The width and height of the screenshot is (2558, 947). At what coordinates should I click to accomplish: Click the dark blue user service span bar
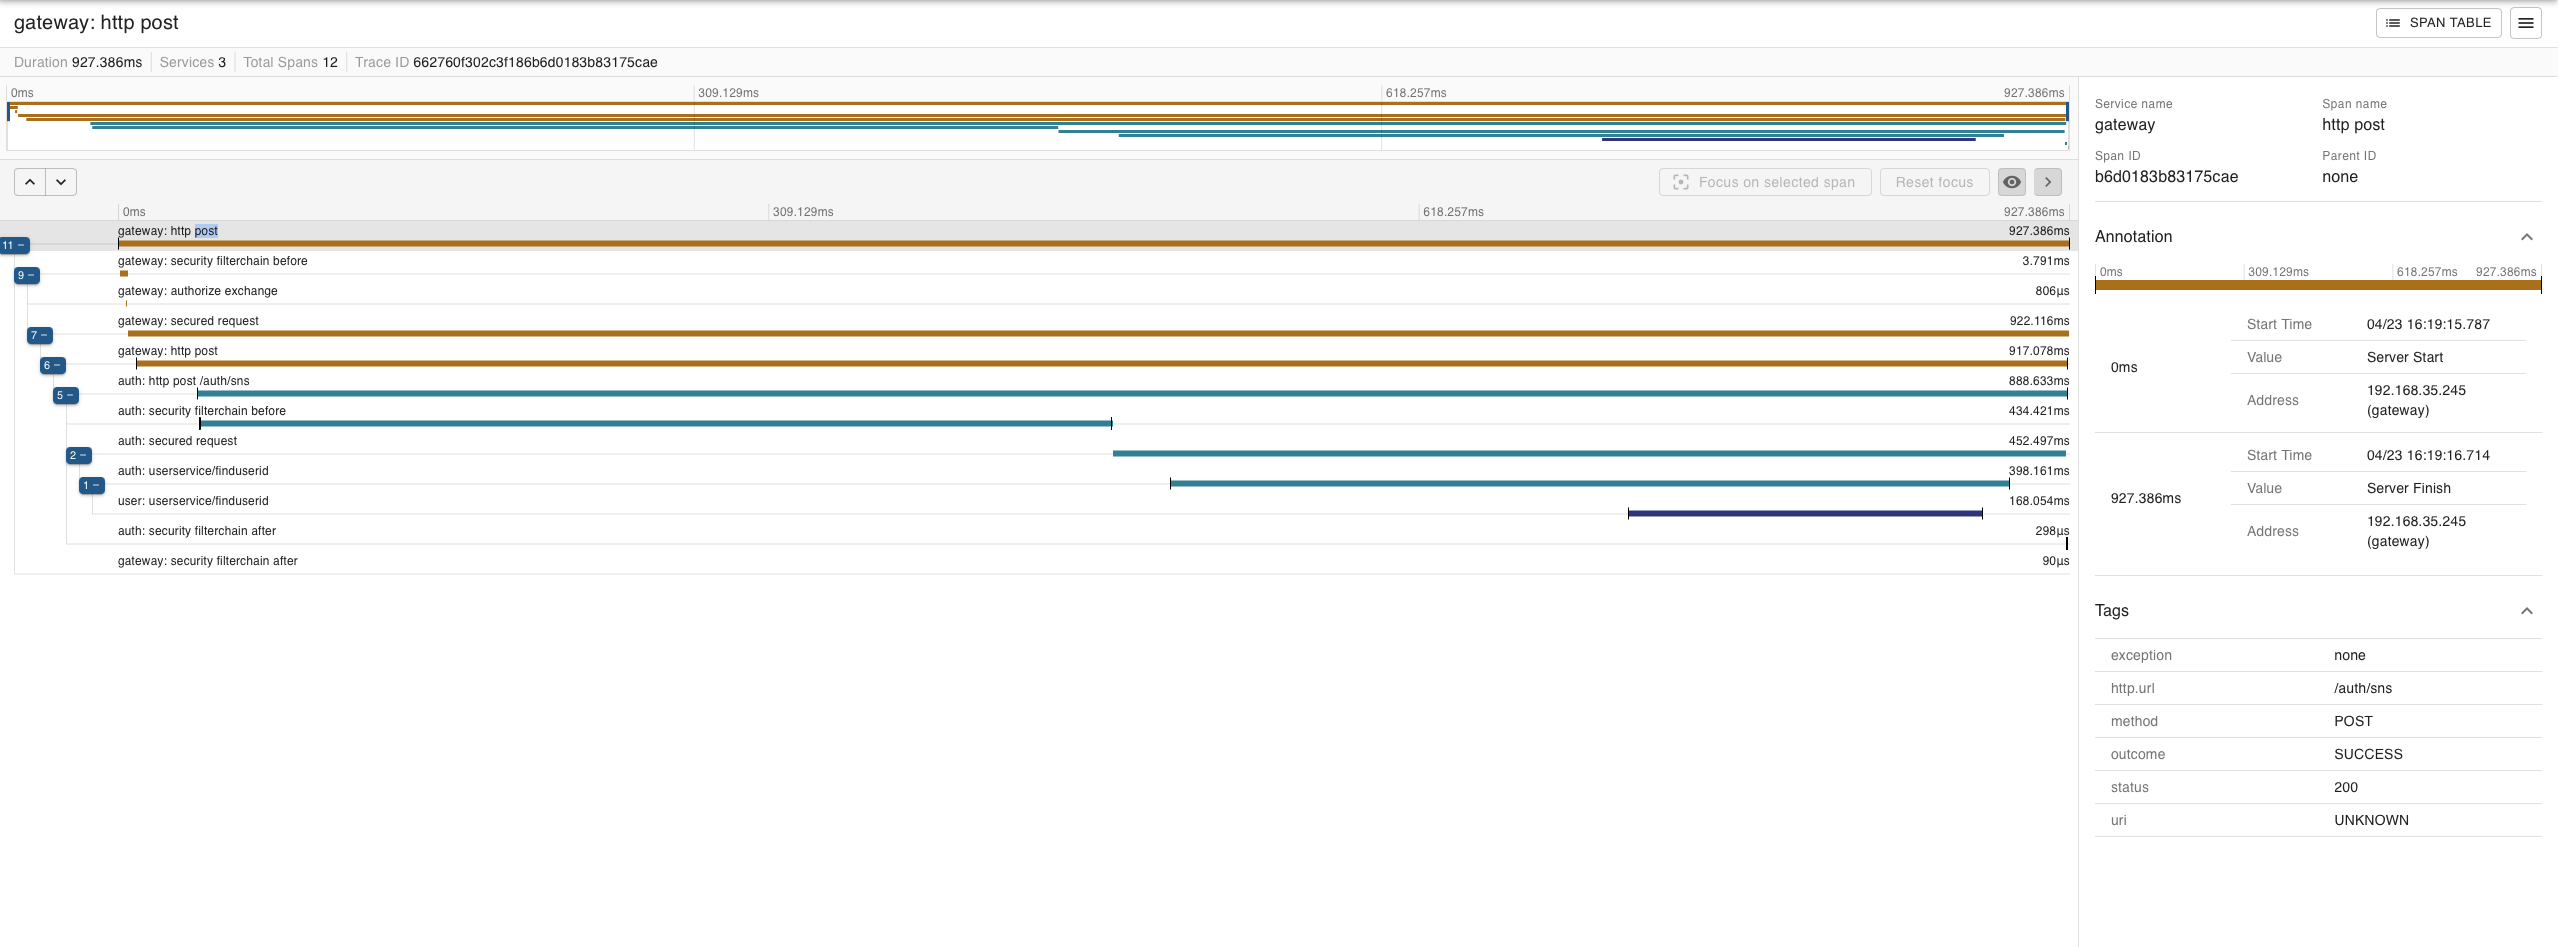click(x=1805, y=514)
